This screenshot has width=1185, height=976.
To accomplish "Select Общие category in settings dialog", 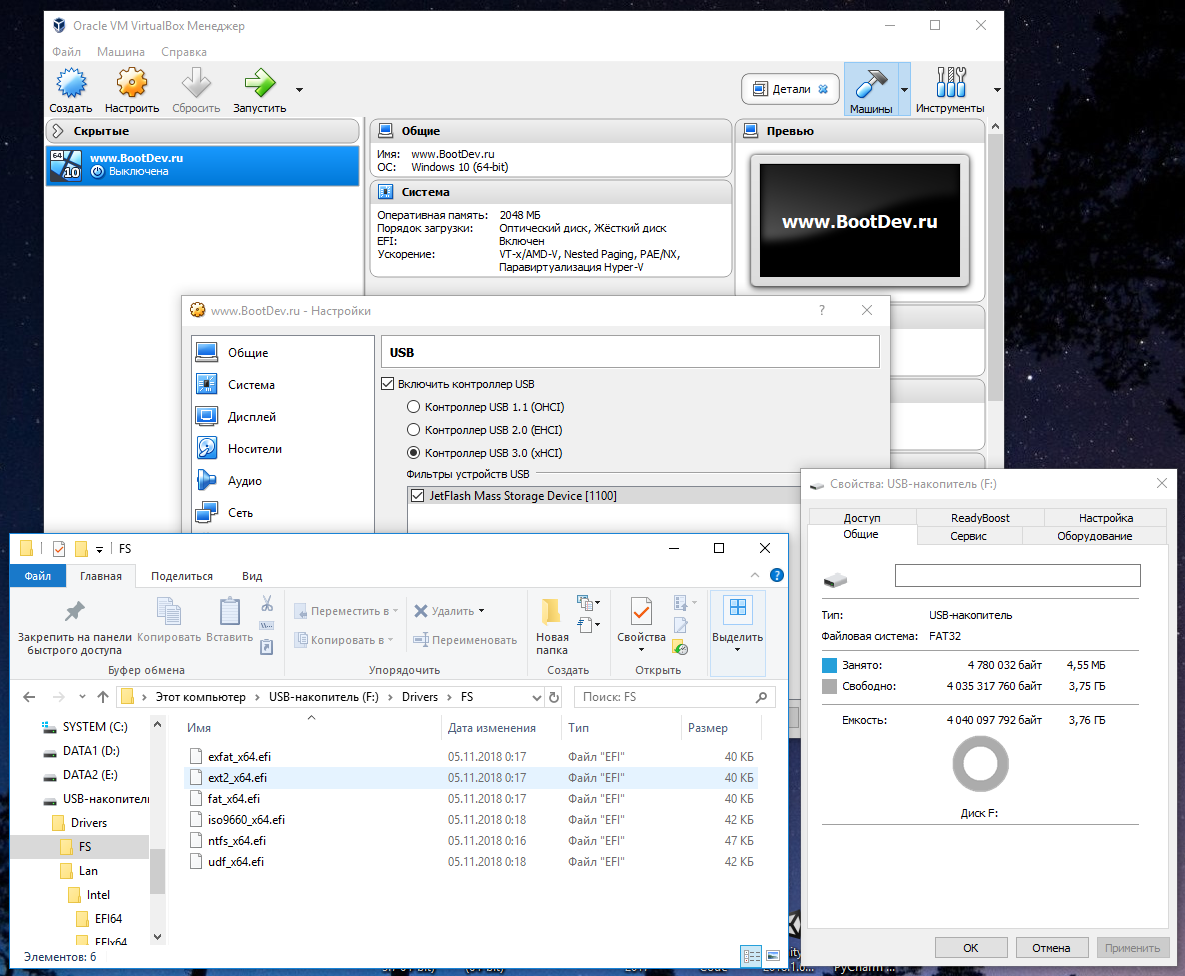I will click(x=283, y=352).
